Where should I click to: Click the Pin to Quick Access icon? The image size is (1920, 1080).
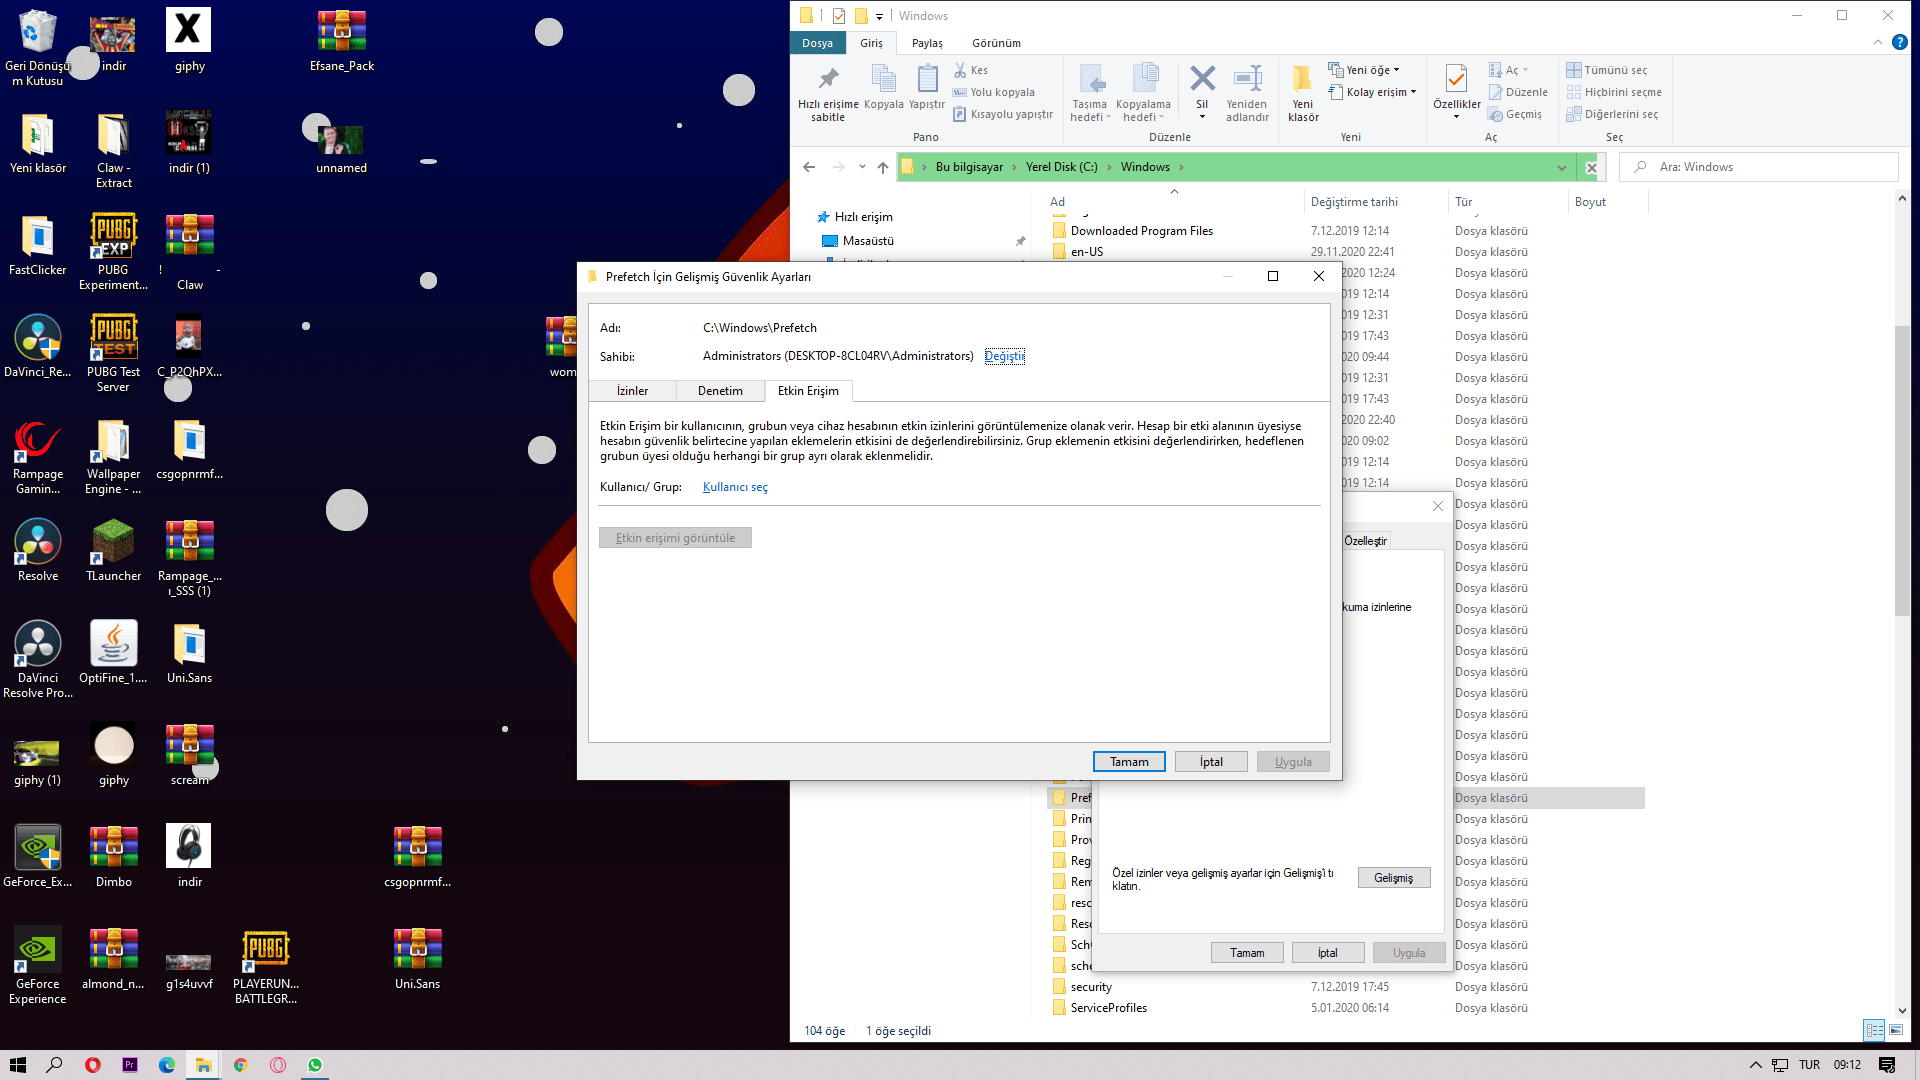(828, 80)
